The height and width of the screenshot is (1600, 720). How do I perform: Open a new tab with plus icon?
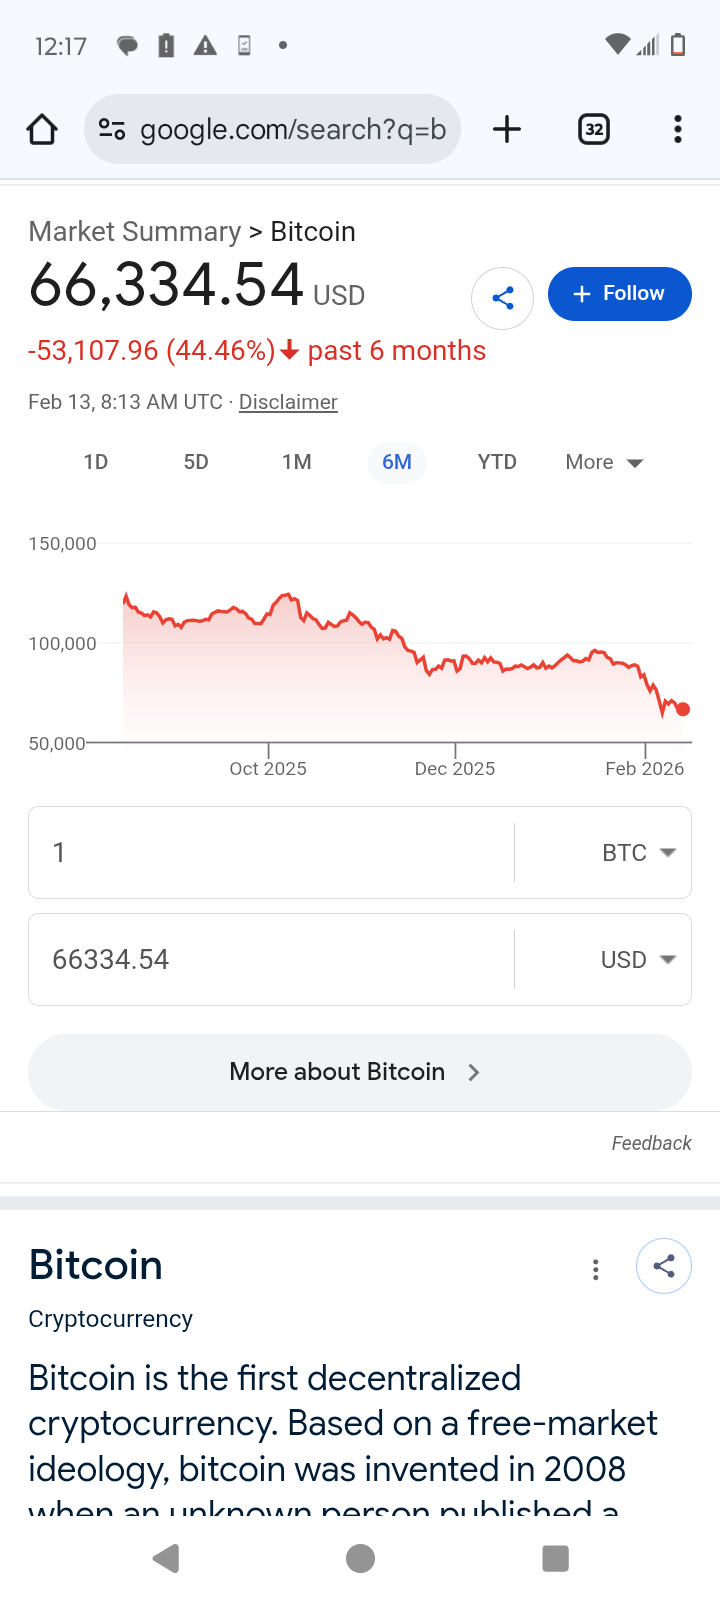point(507,129)
